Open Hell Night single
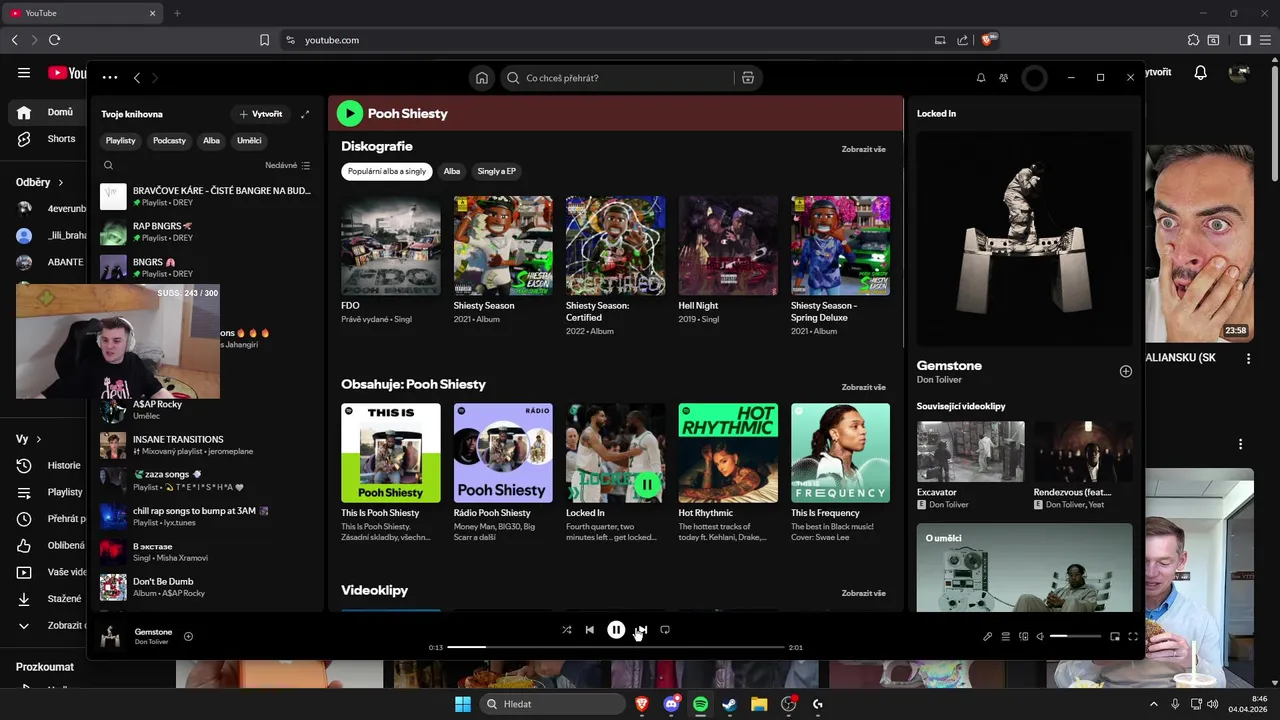This screenshot has width=1280, height=720. [728, 246]
